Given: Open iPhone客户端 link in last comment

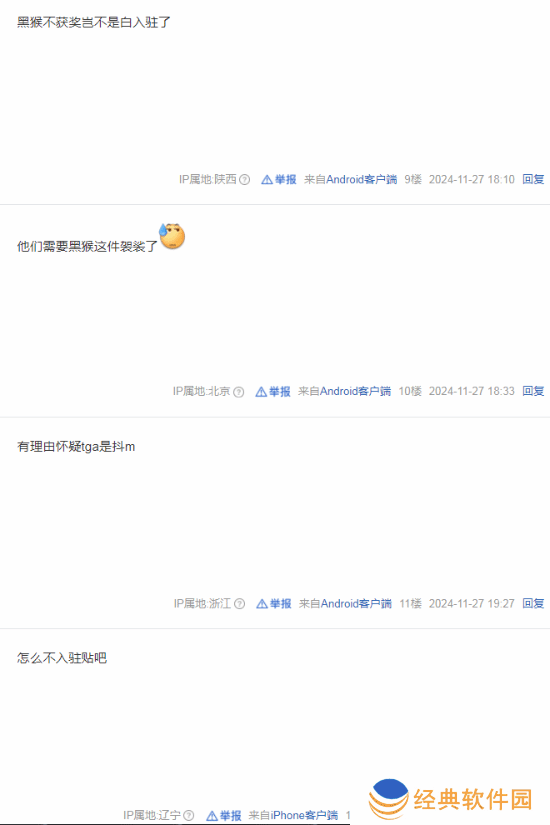Looking at the screenshot, I should [304, 815].
